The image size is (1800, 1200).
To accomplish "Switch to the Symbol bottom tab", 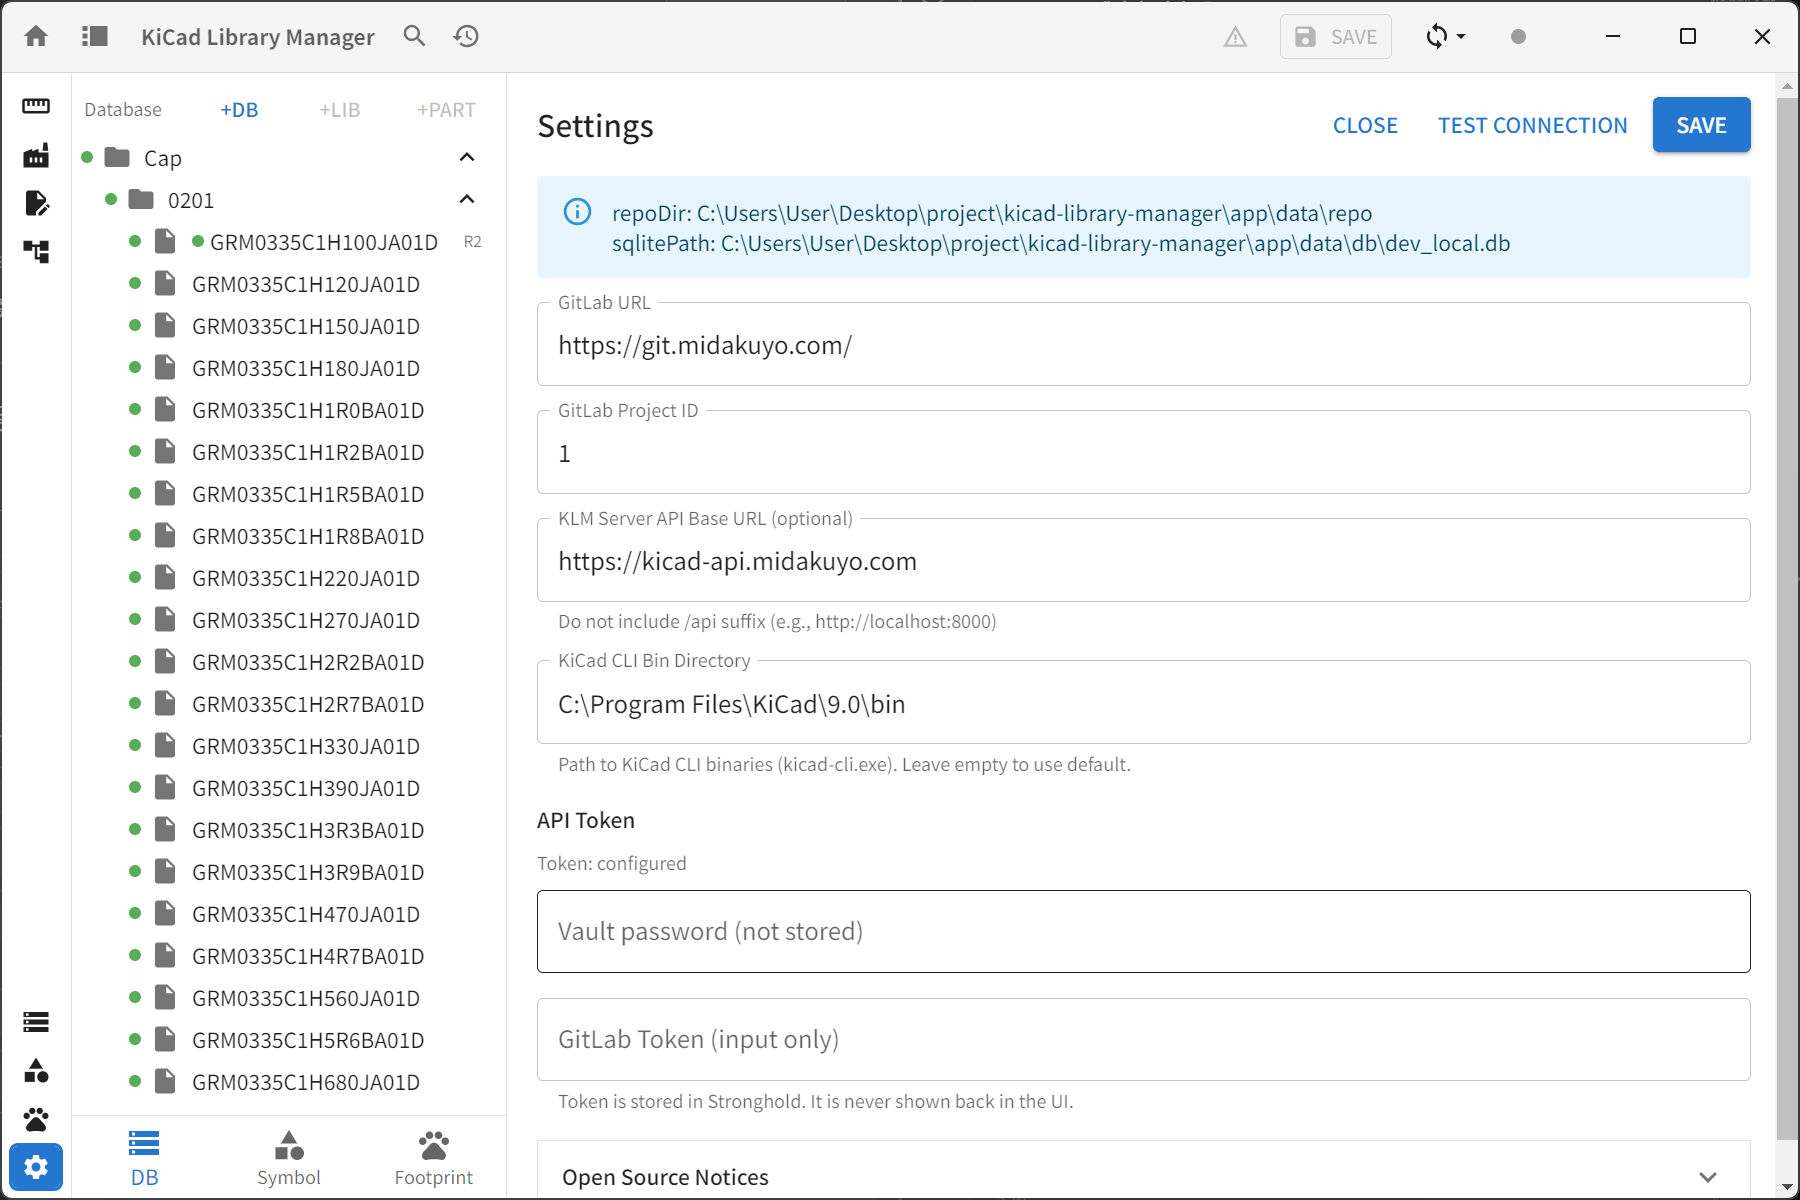I will tap(289, 1158).
